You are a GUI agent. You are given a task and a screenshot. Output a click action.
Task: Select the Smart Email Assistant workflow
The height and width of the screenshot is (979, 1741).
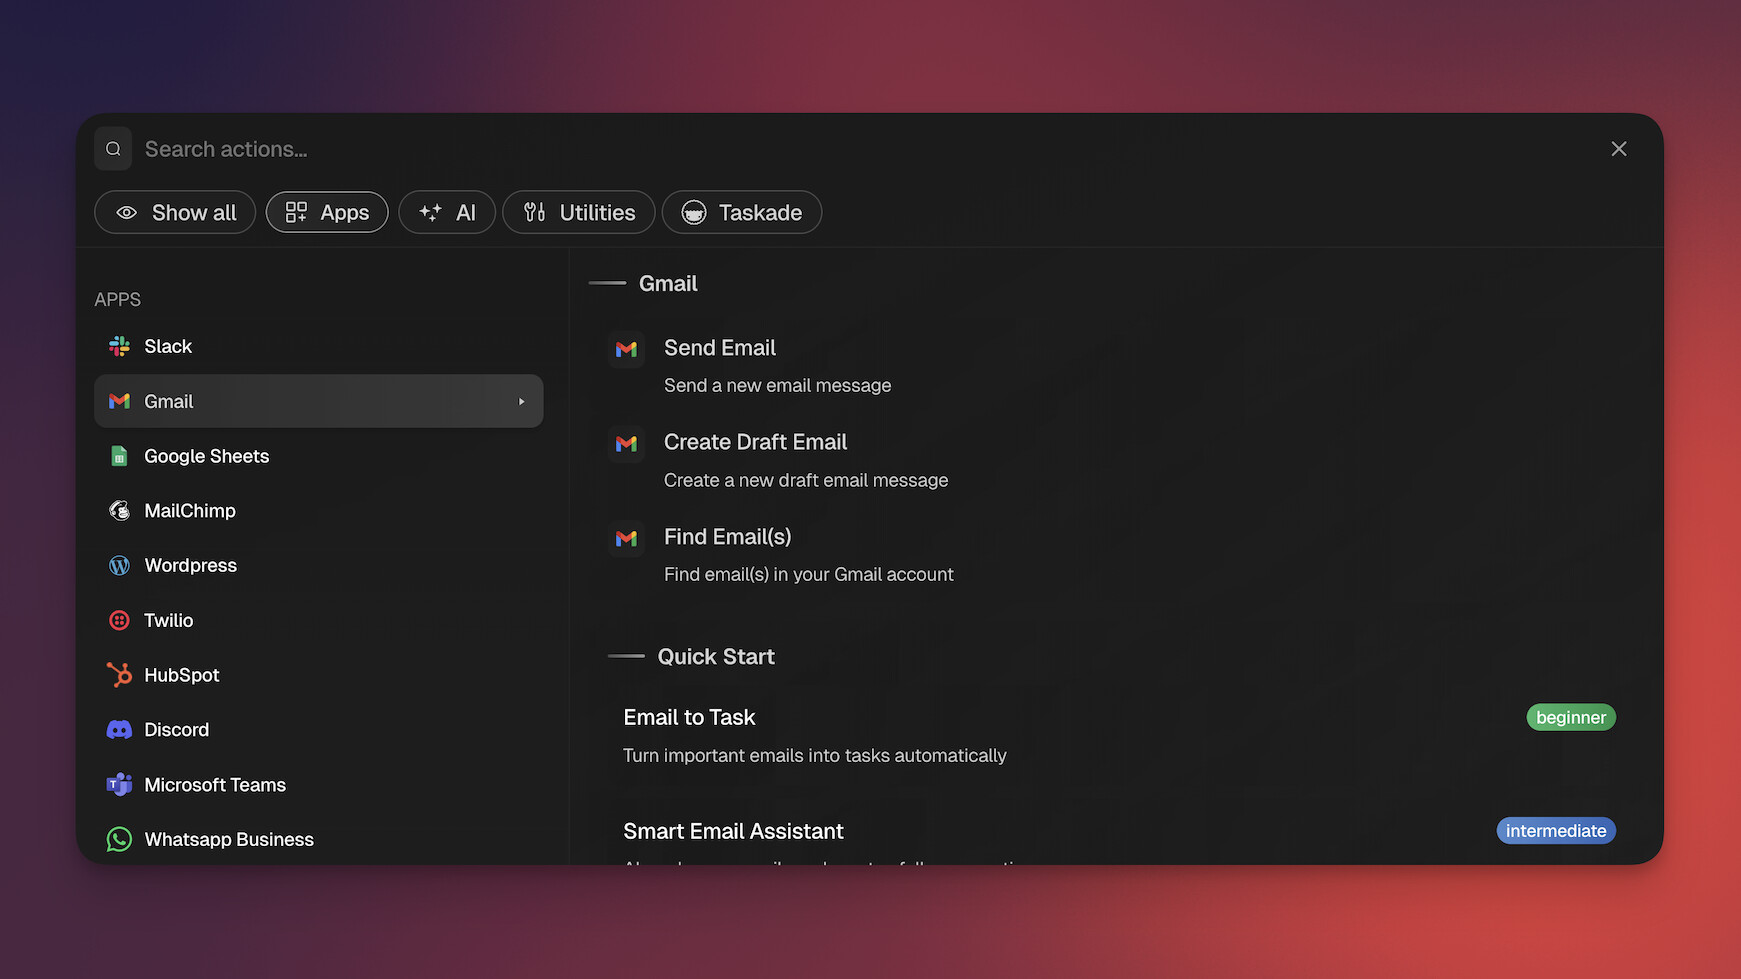point(733,830)
